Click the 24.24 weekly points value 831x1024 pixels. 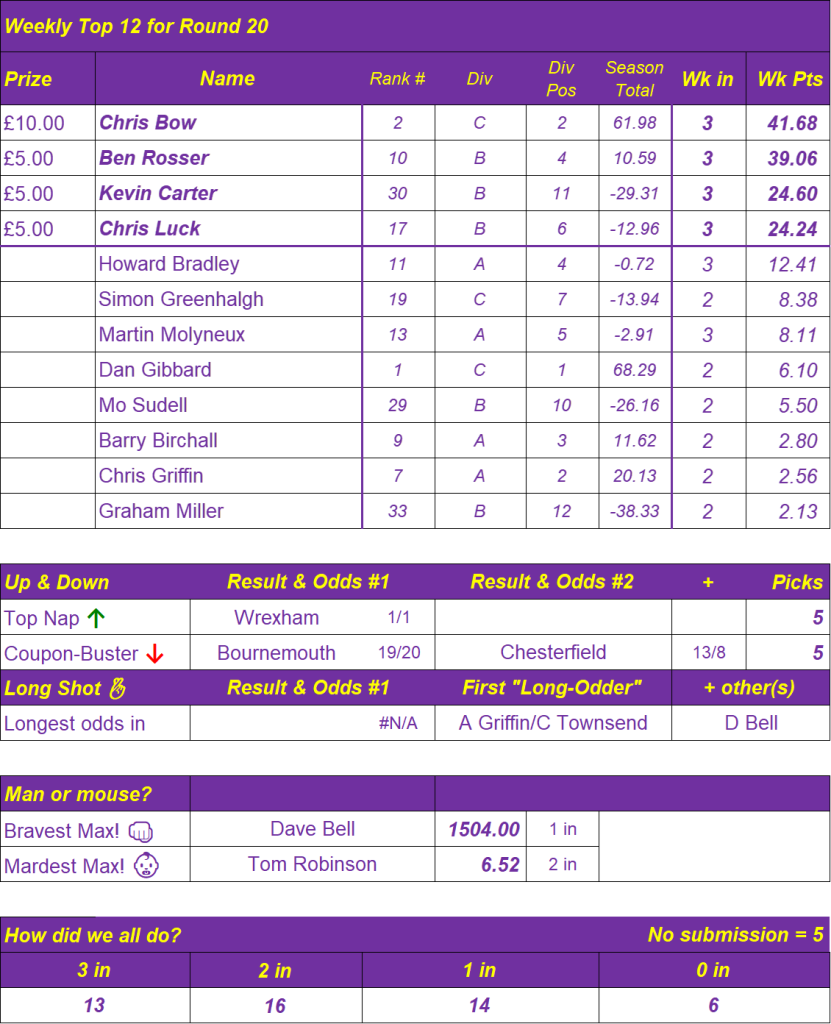(x=792, y=229)
